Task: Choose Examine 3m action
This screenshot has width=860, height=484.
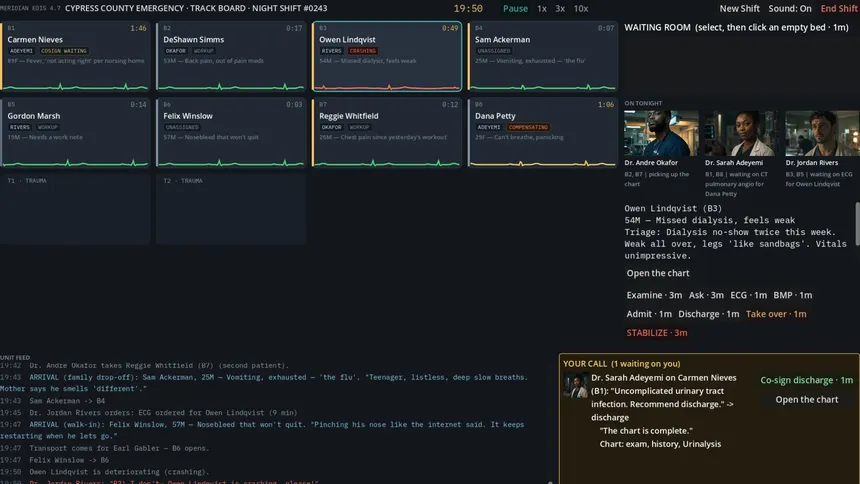Action: pyautogui.click(x=654, y=295)
